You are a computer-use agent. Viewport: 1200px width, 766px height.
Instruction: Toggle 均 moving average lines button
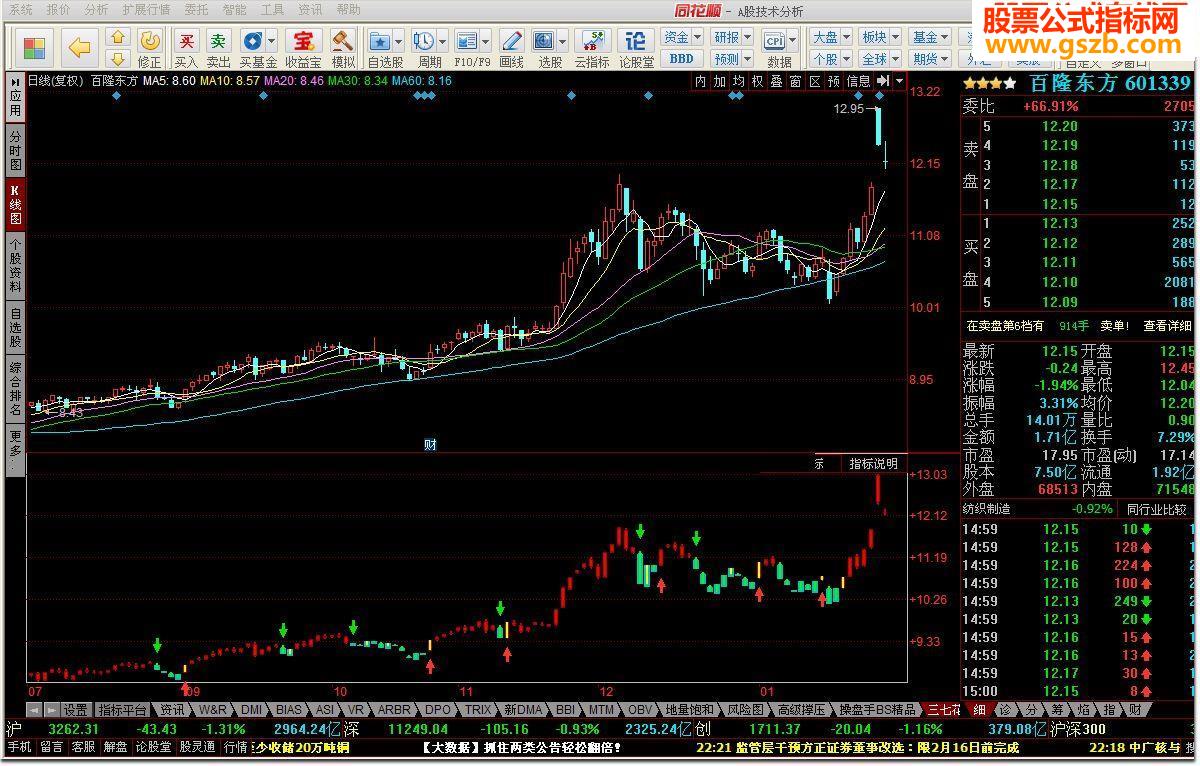point(738,81)
